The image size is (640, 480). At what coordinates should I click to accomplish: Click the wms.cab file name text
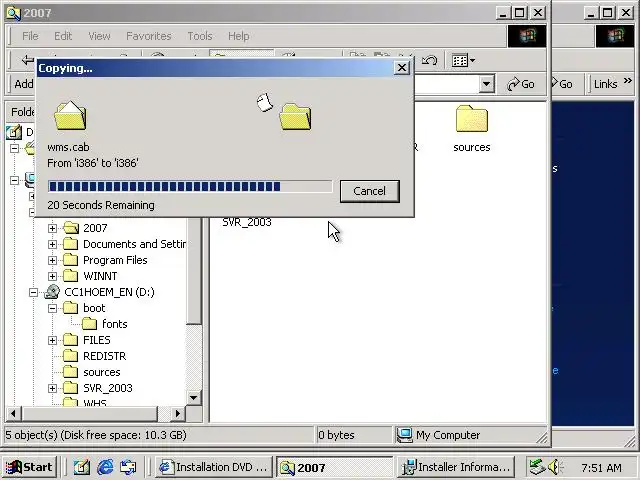pos(68,147)
